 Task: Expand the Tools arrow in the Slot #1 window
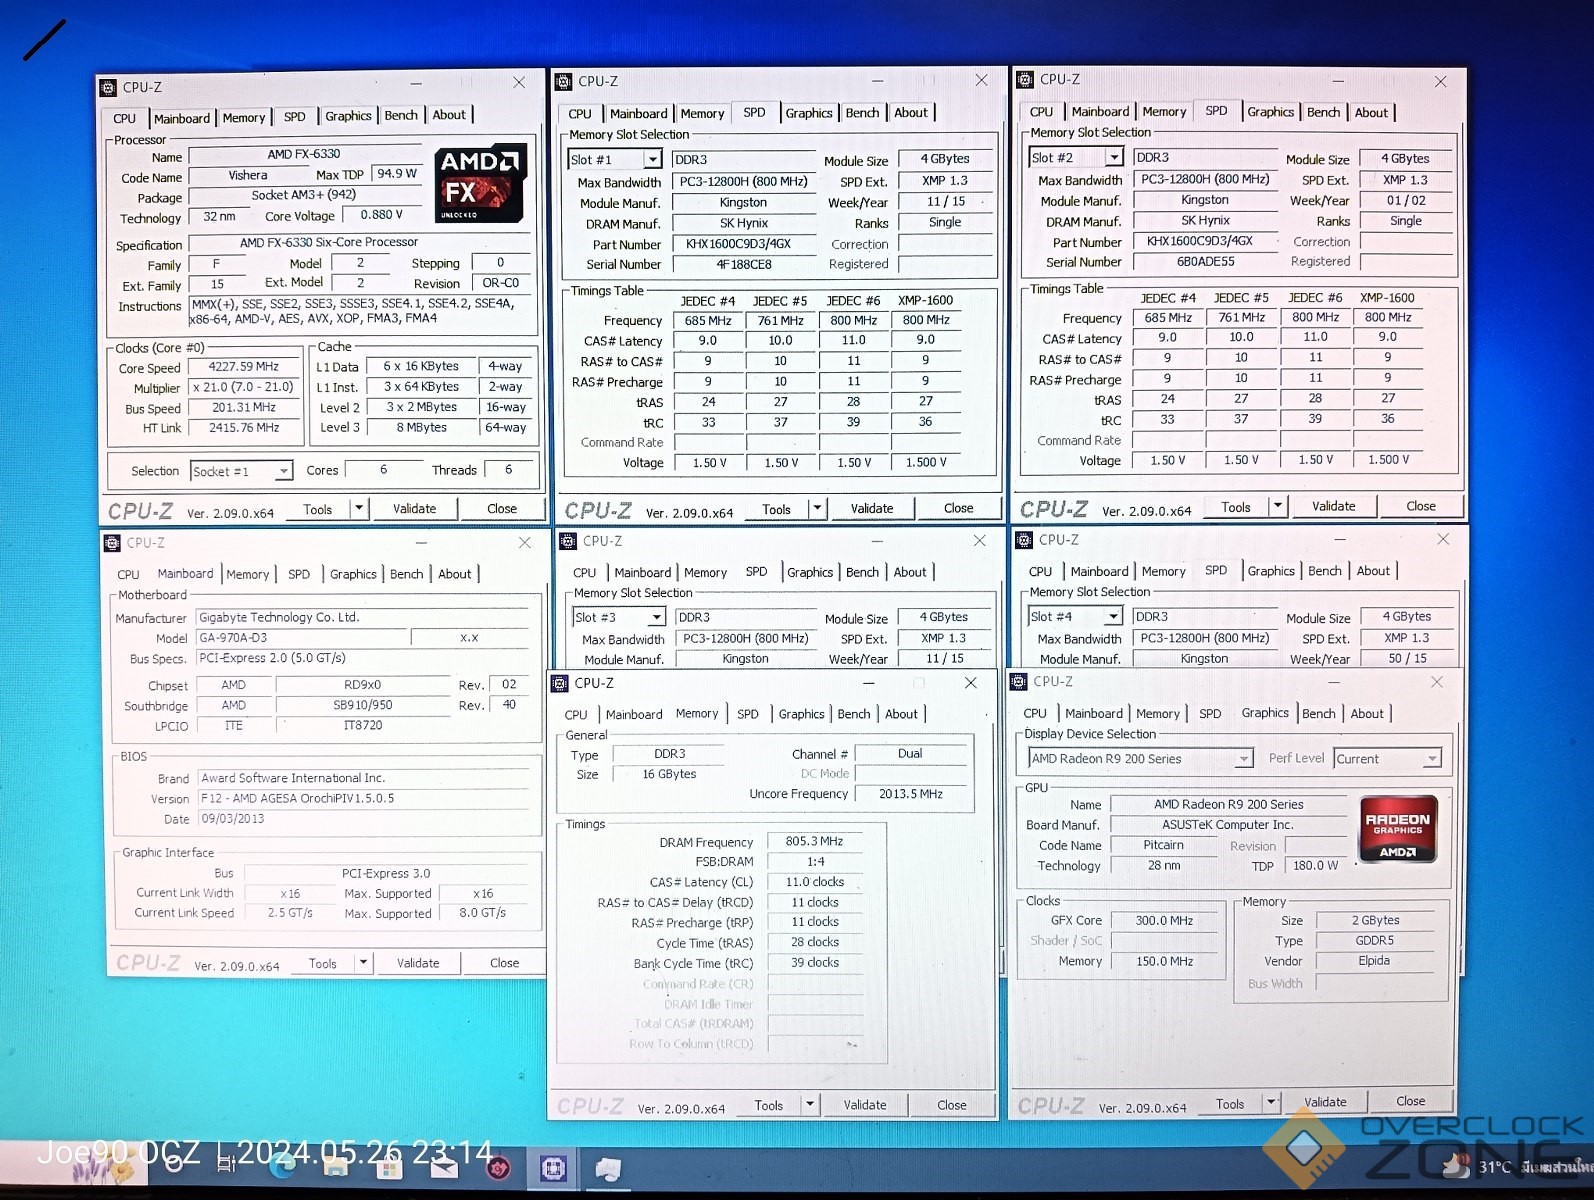click(817, 509)
